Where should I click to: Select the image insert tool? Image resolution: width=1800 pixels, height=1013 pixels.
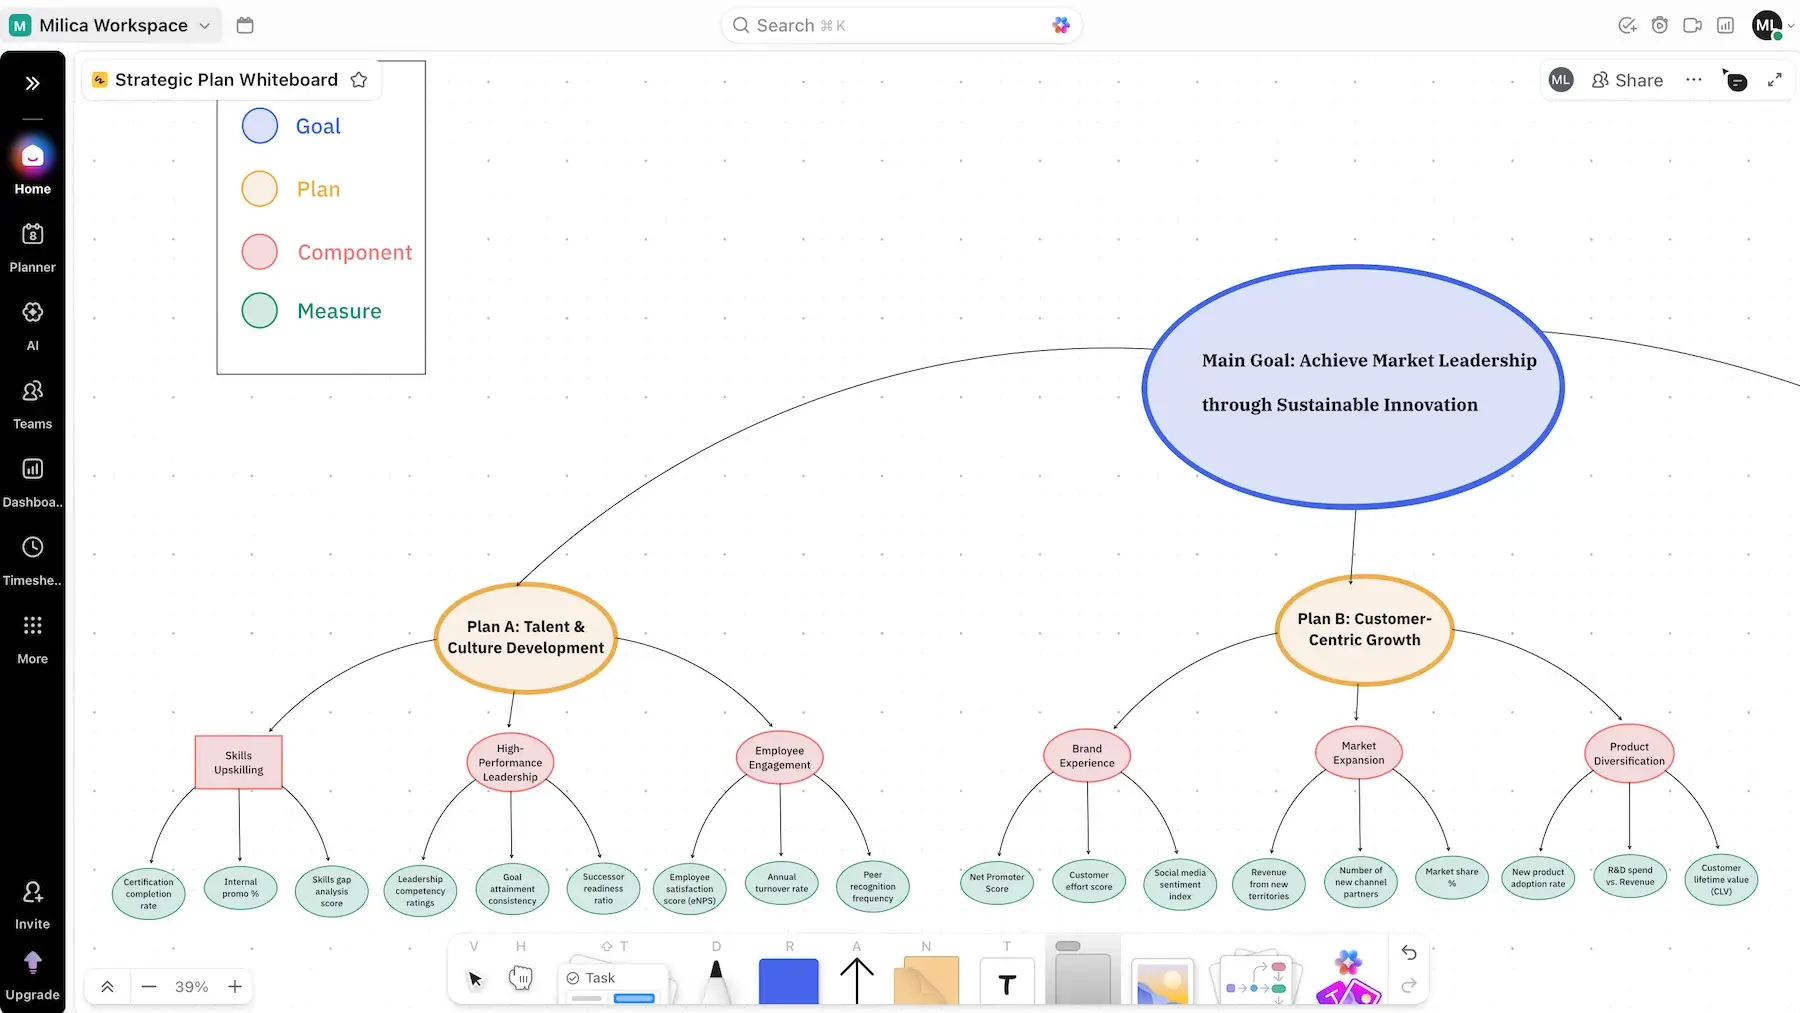pos(1163,982)
